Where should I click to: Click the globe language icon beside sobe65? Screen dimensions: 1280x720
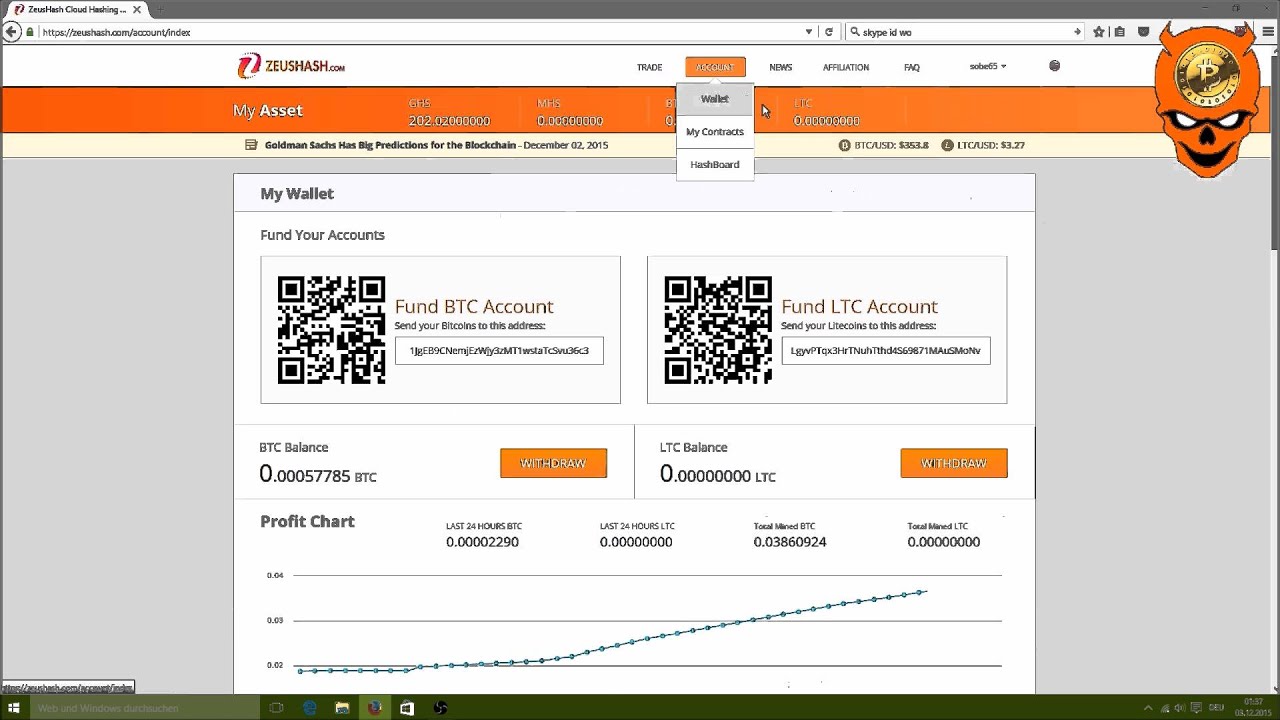1054,66
